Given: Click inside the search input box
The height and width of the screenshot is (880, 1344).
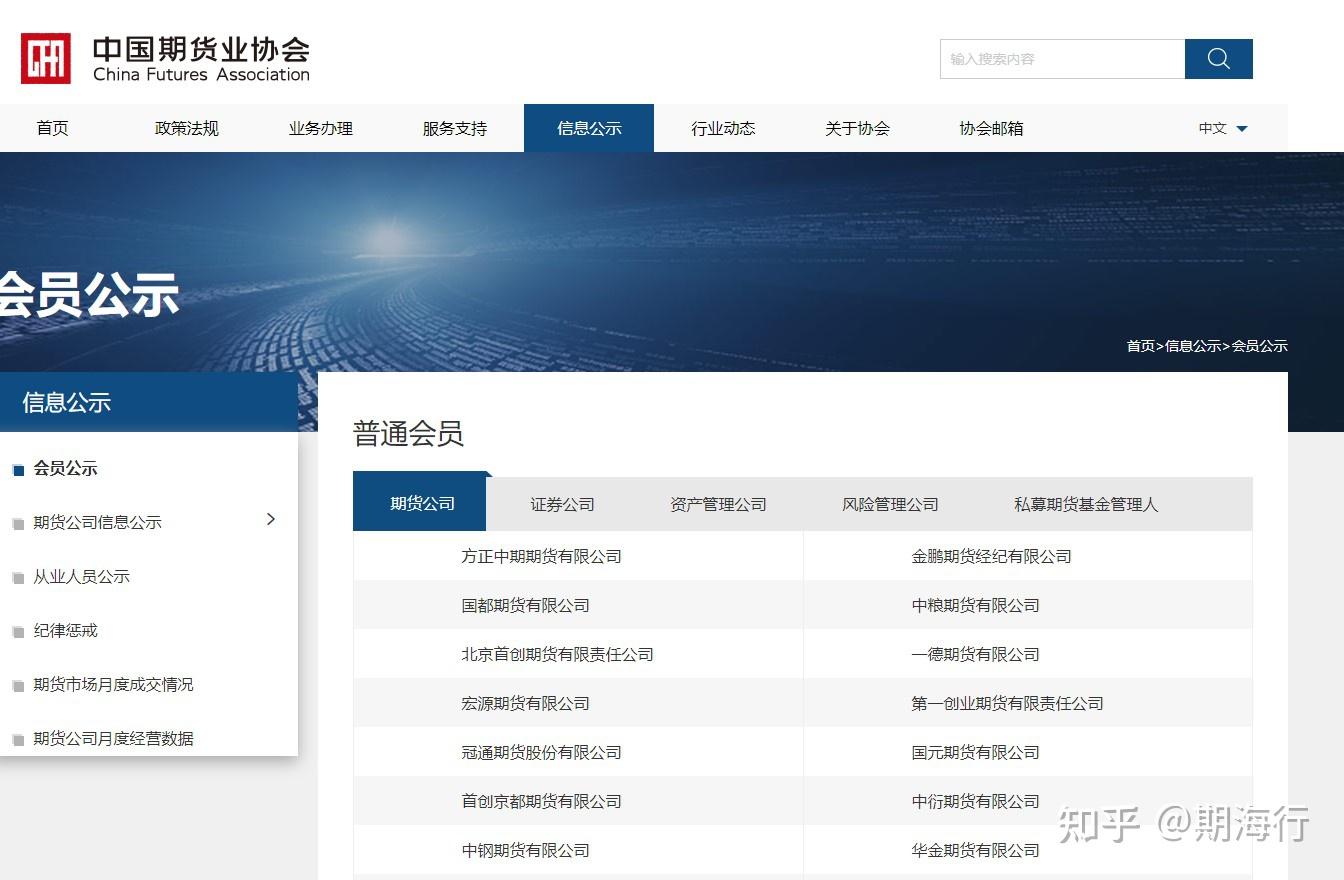Looking at the screenshot, I should (1060, 59).
